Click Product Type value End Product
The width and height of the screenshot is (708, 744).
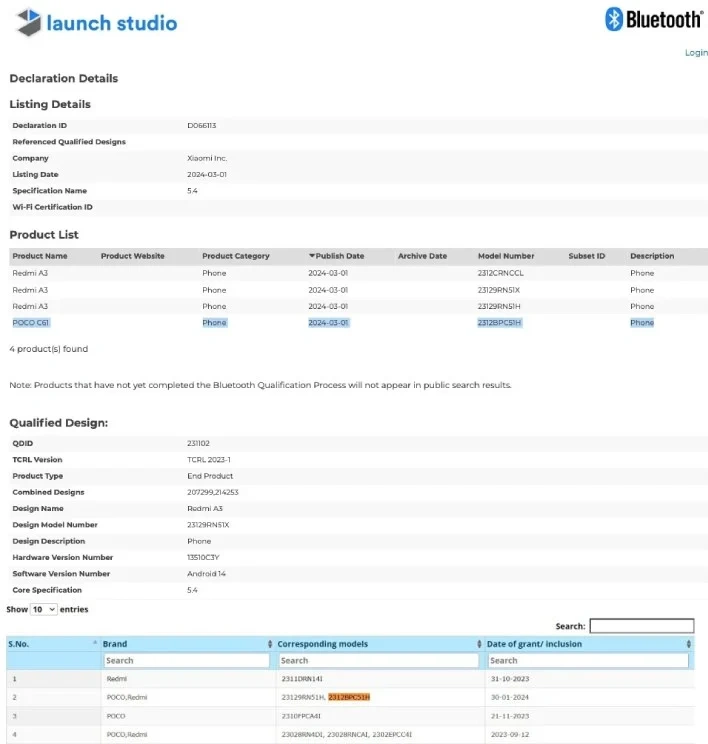coord(210,476)
